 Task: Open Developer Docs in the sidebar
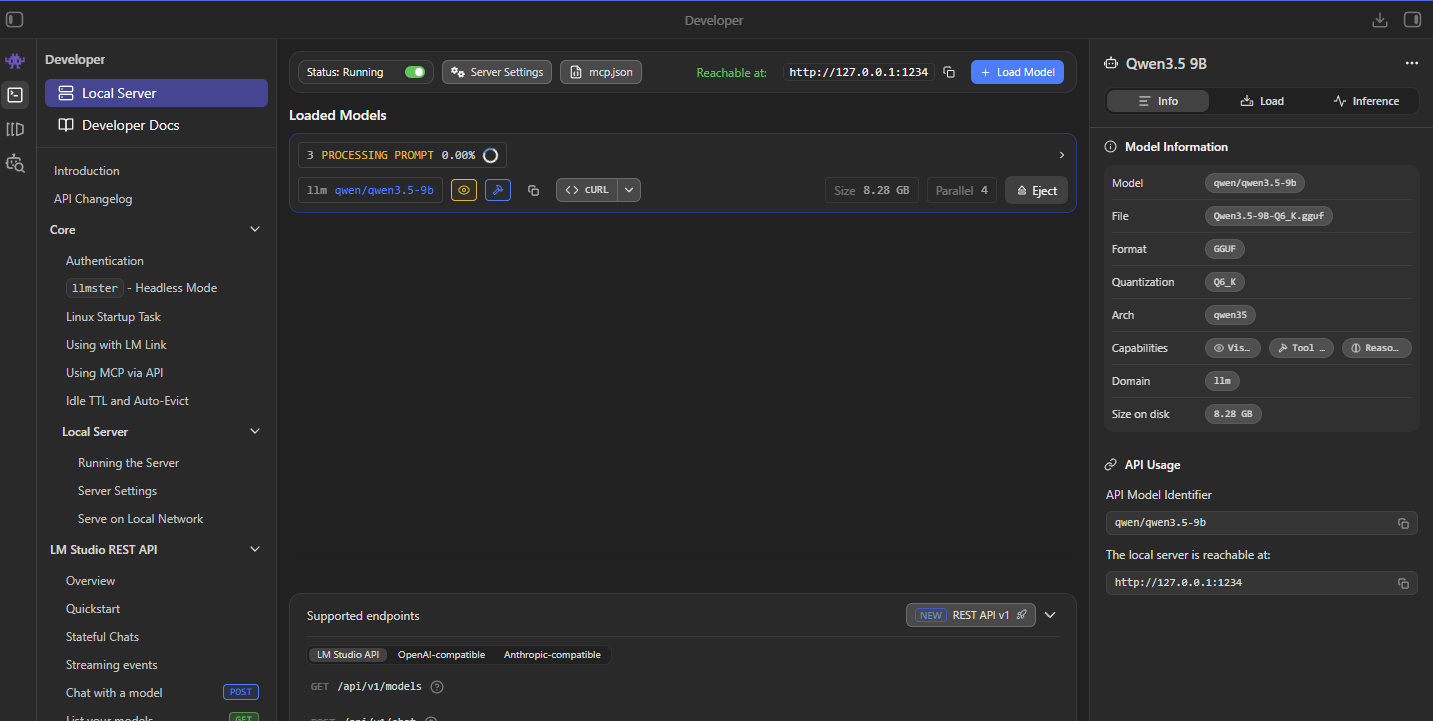tap(156, 125)
